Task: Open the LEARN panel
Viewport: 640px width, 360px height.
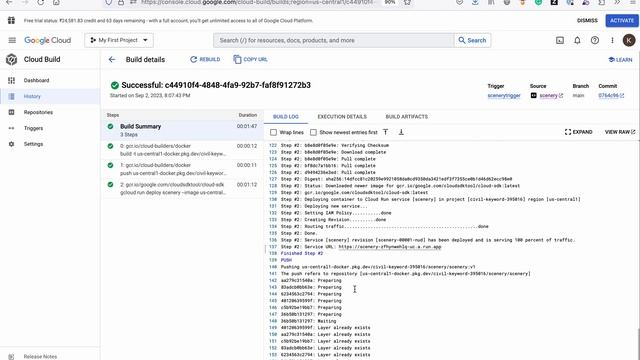Action: click(x=620, y=60)
